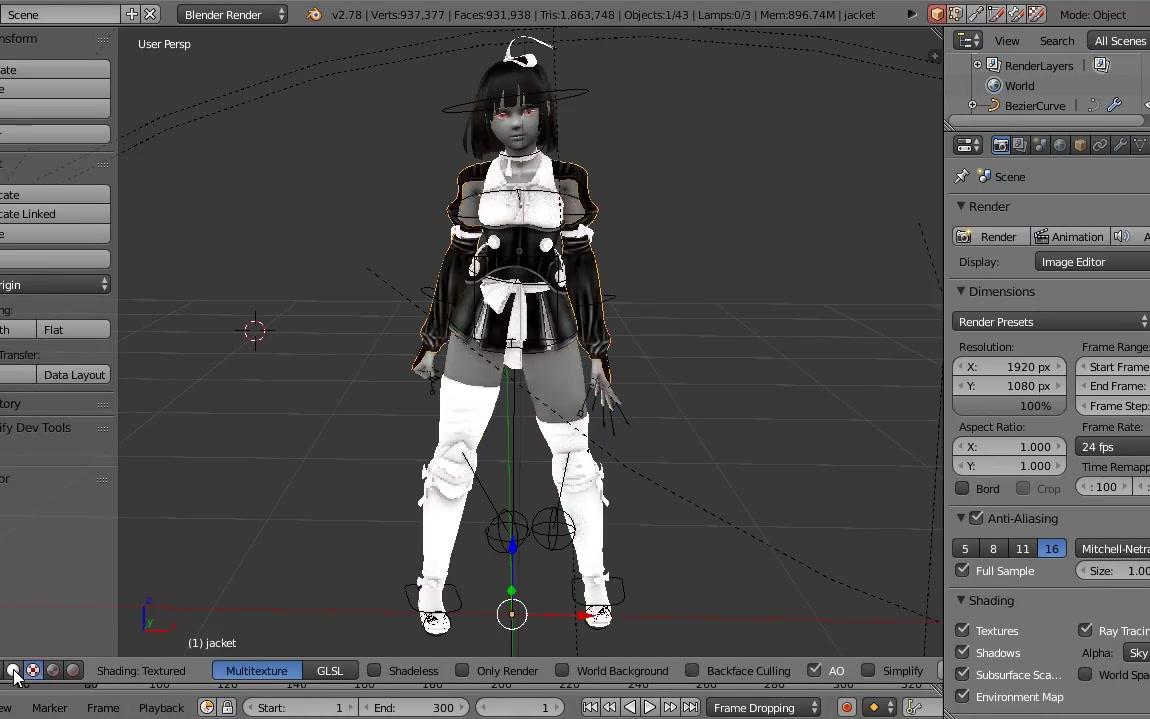This screenshot has width=1150, height=719.
Task: Click the Animation render button
Action: (x=1069, y=236)
